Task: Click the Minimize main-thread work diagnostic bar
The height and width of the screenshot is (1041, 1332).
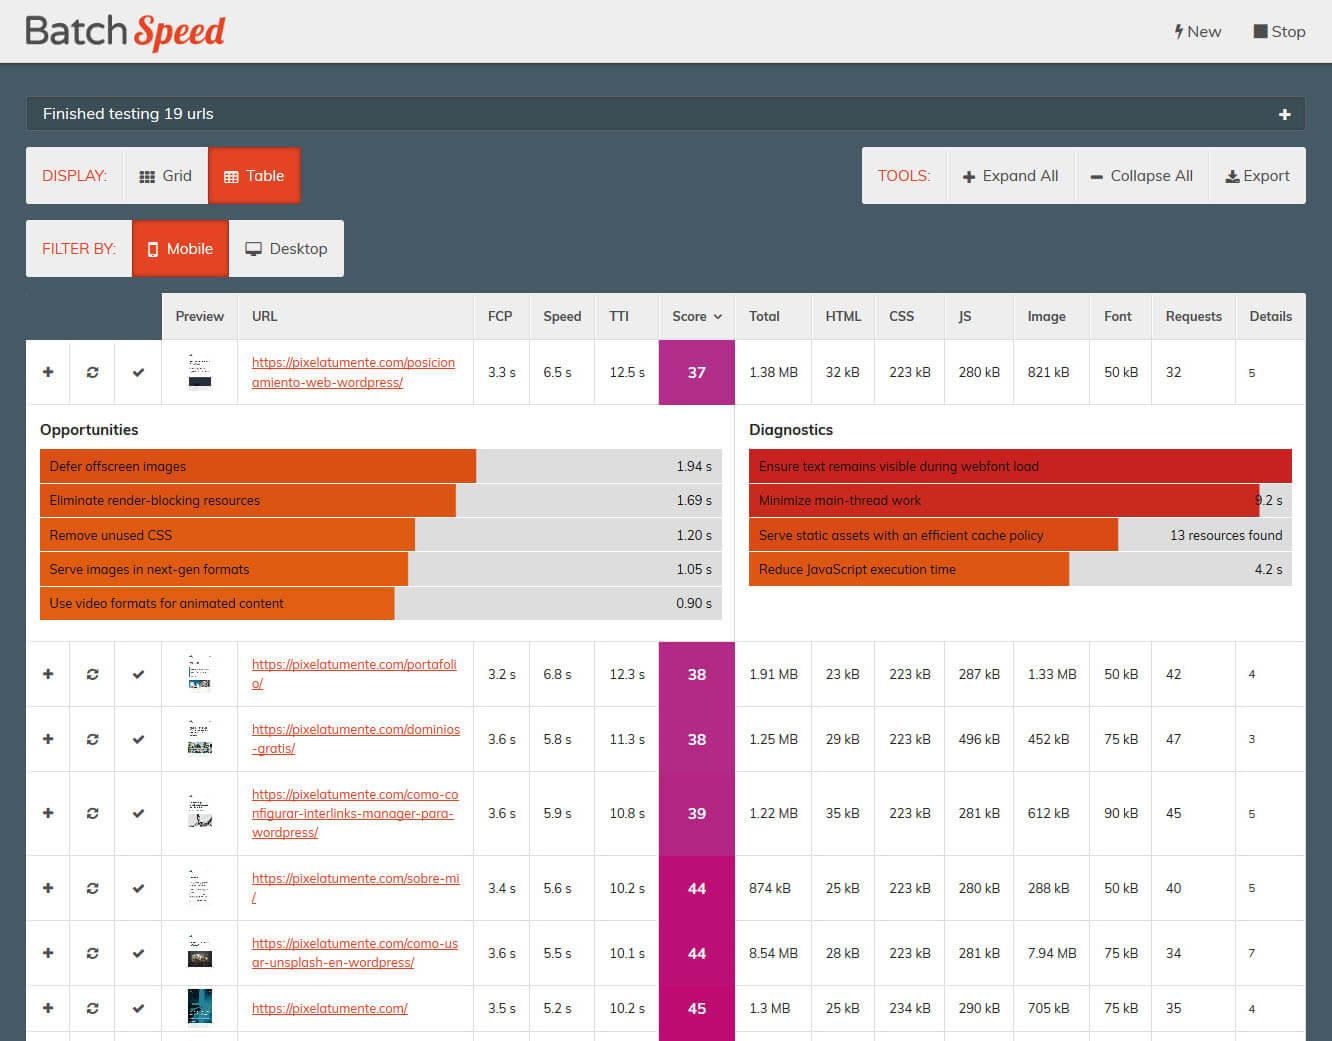Action: tap(1020, 500)
